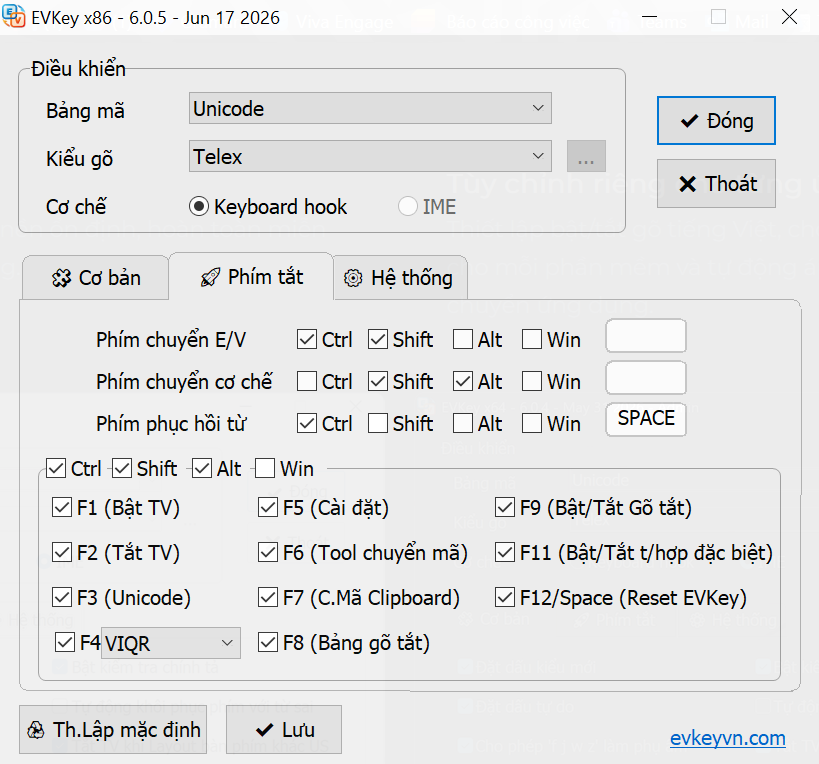Open the evkeyvn.com link
Screen dimensions: 819x764
728,738
